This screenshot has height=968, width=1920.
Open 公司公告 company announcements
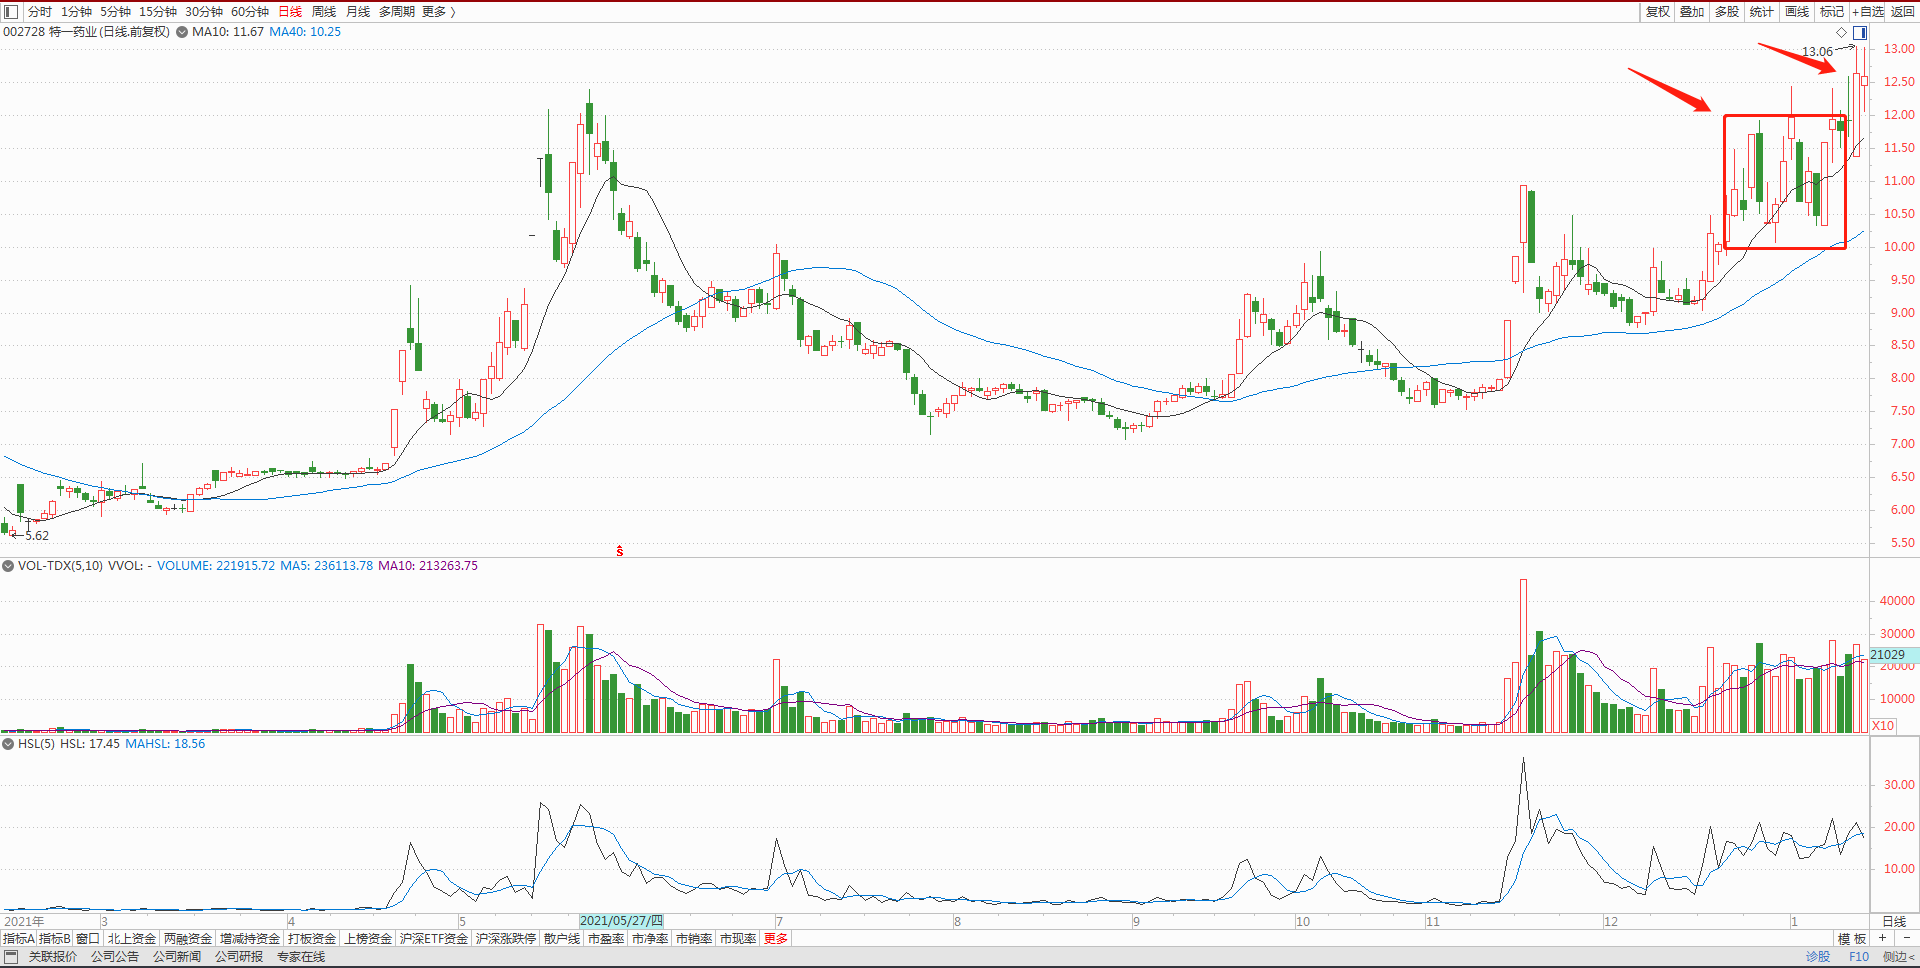click(x=115, y=957)
